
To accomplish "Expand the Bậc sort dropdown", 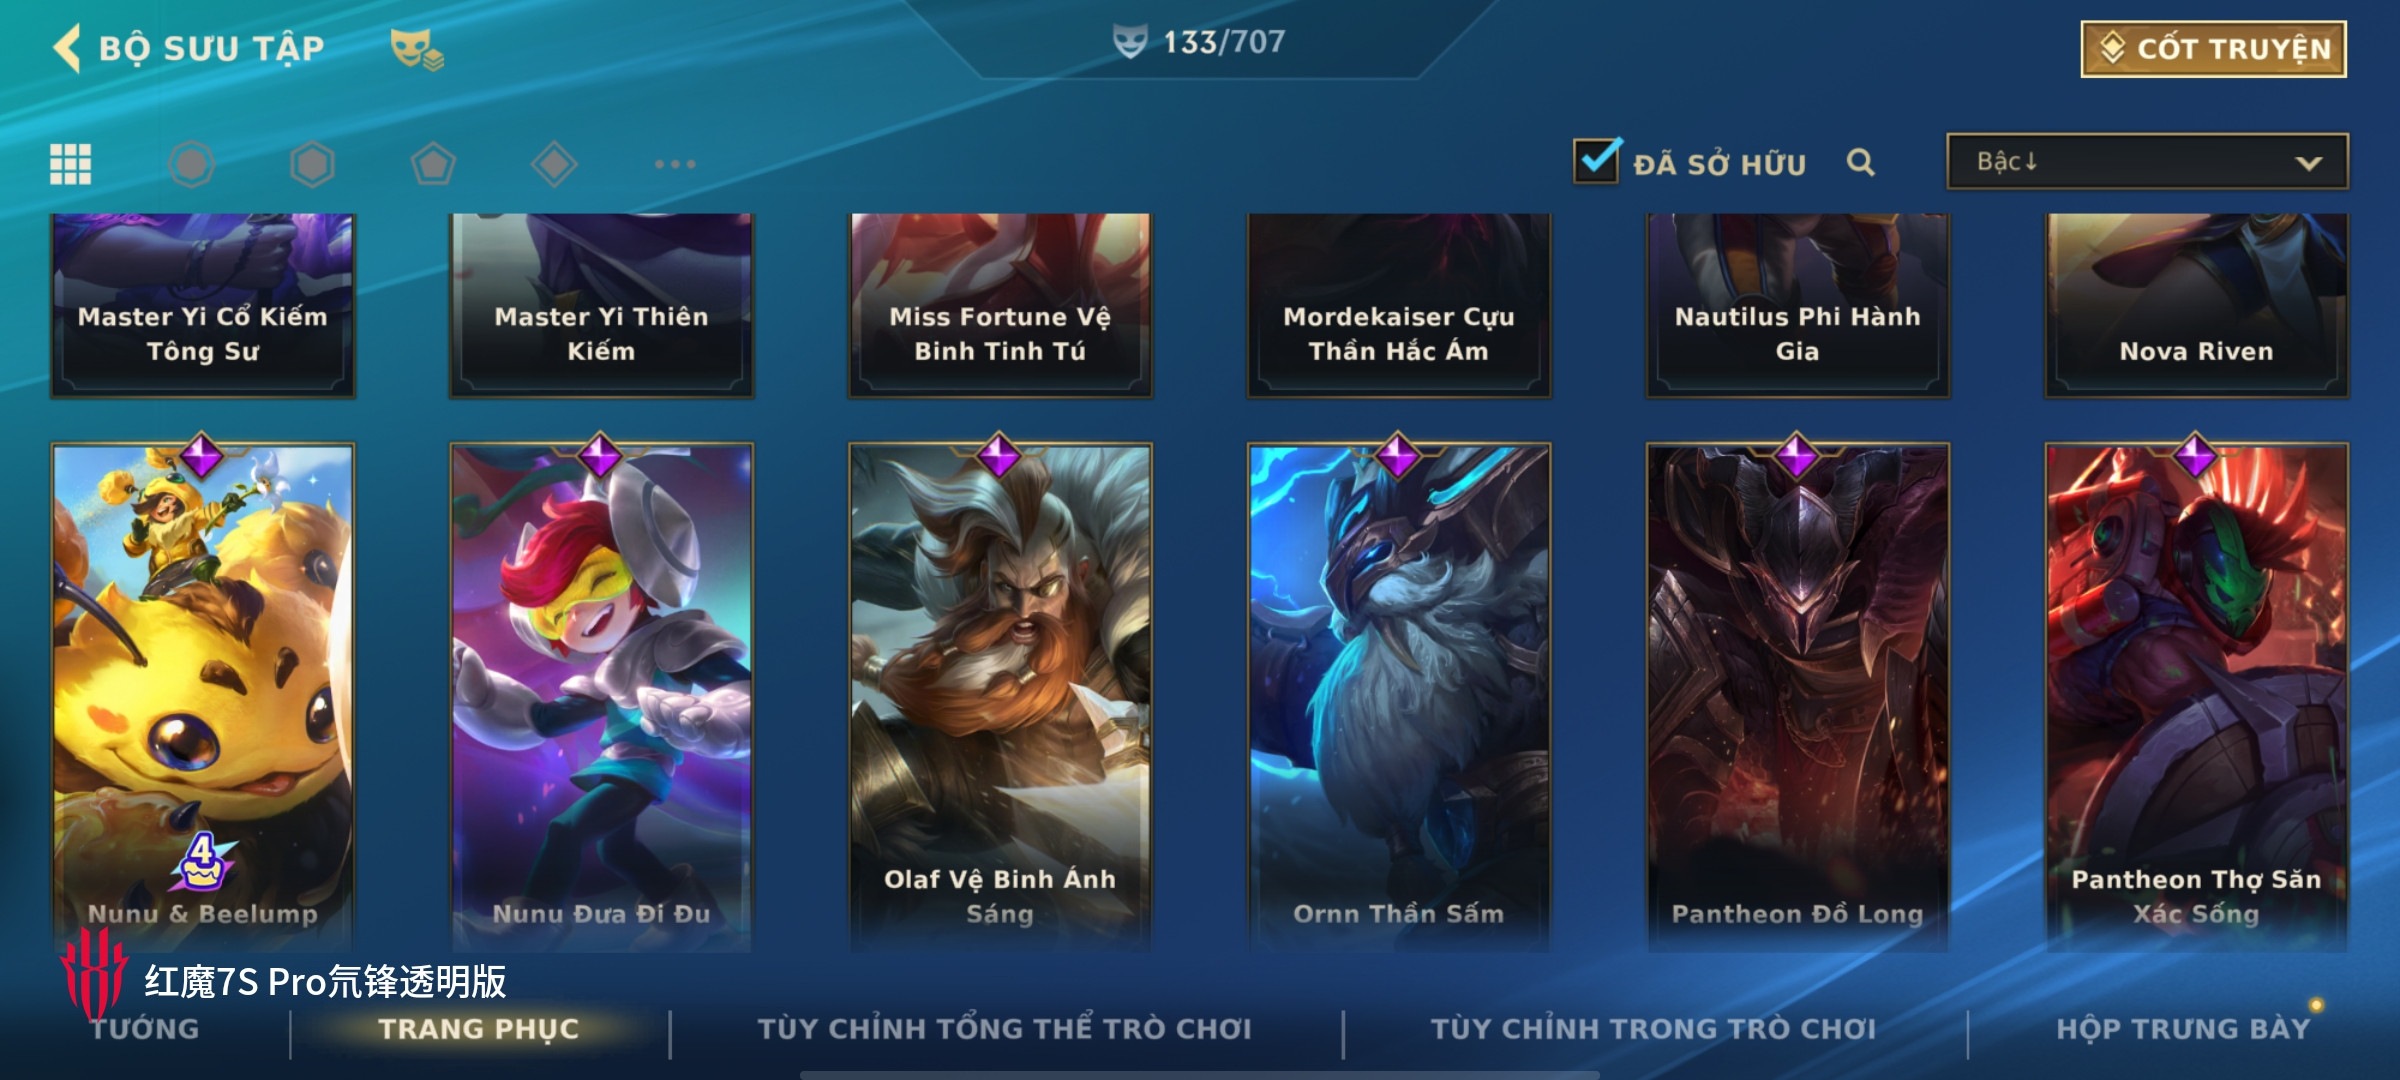I will (2147, 162).
